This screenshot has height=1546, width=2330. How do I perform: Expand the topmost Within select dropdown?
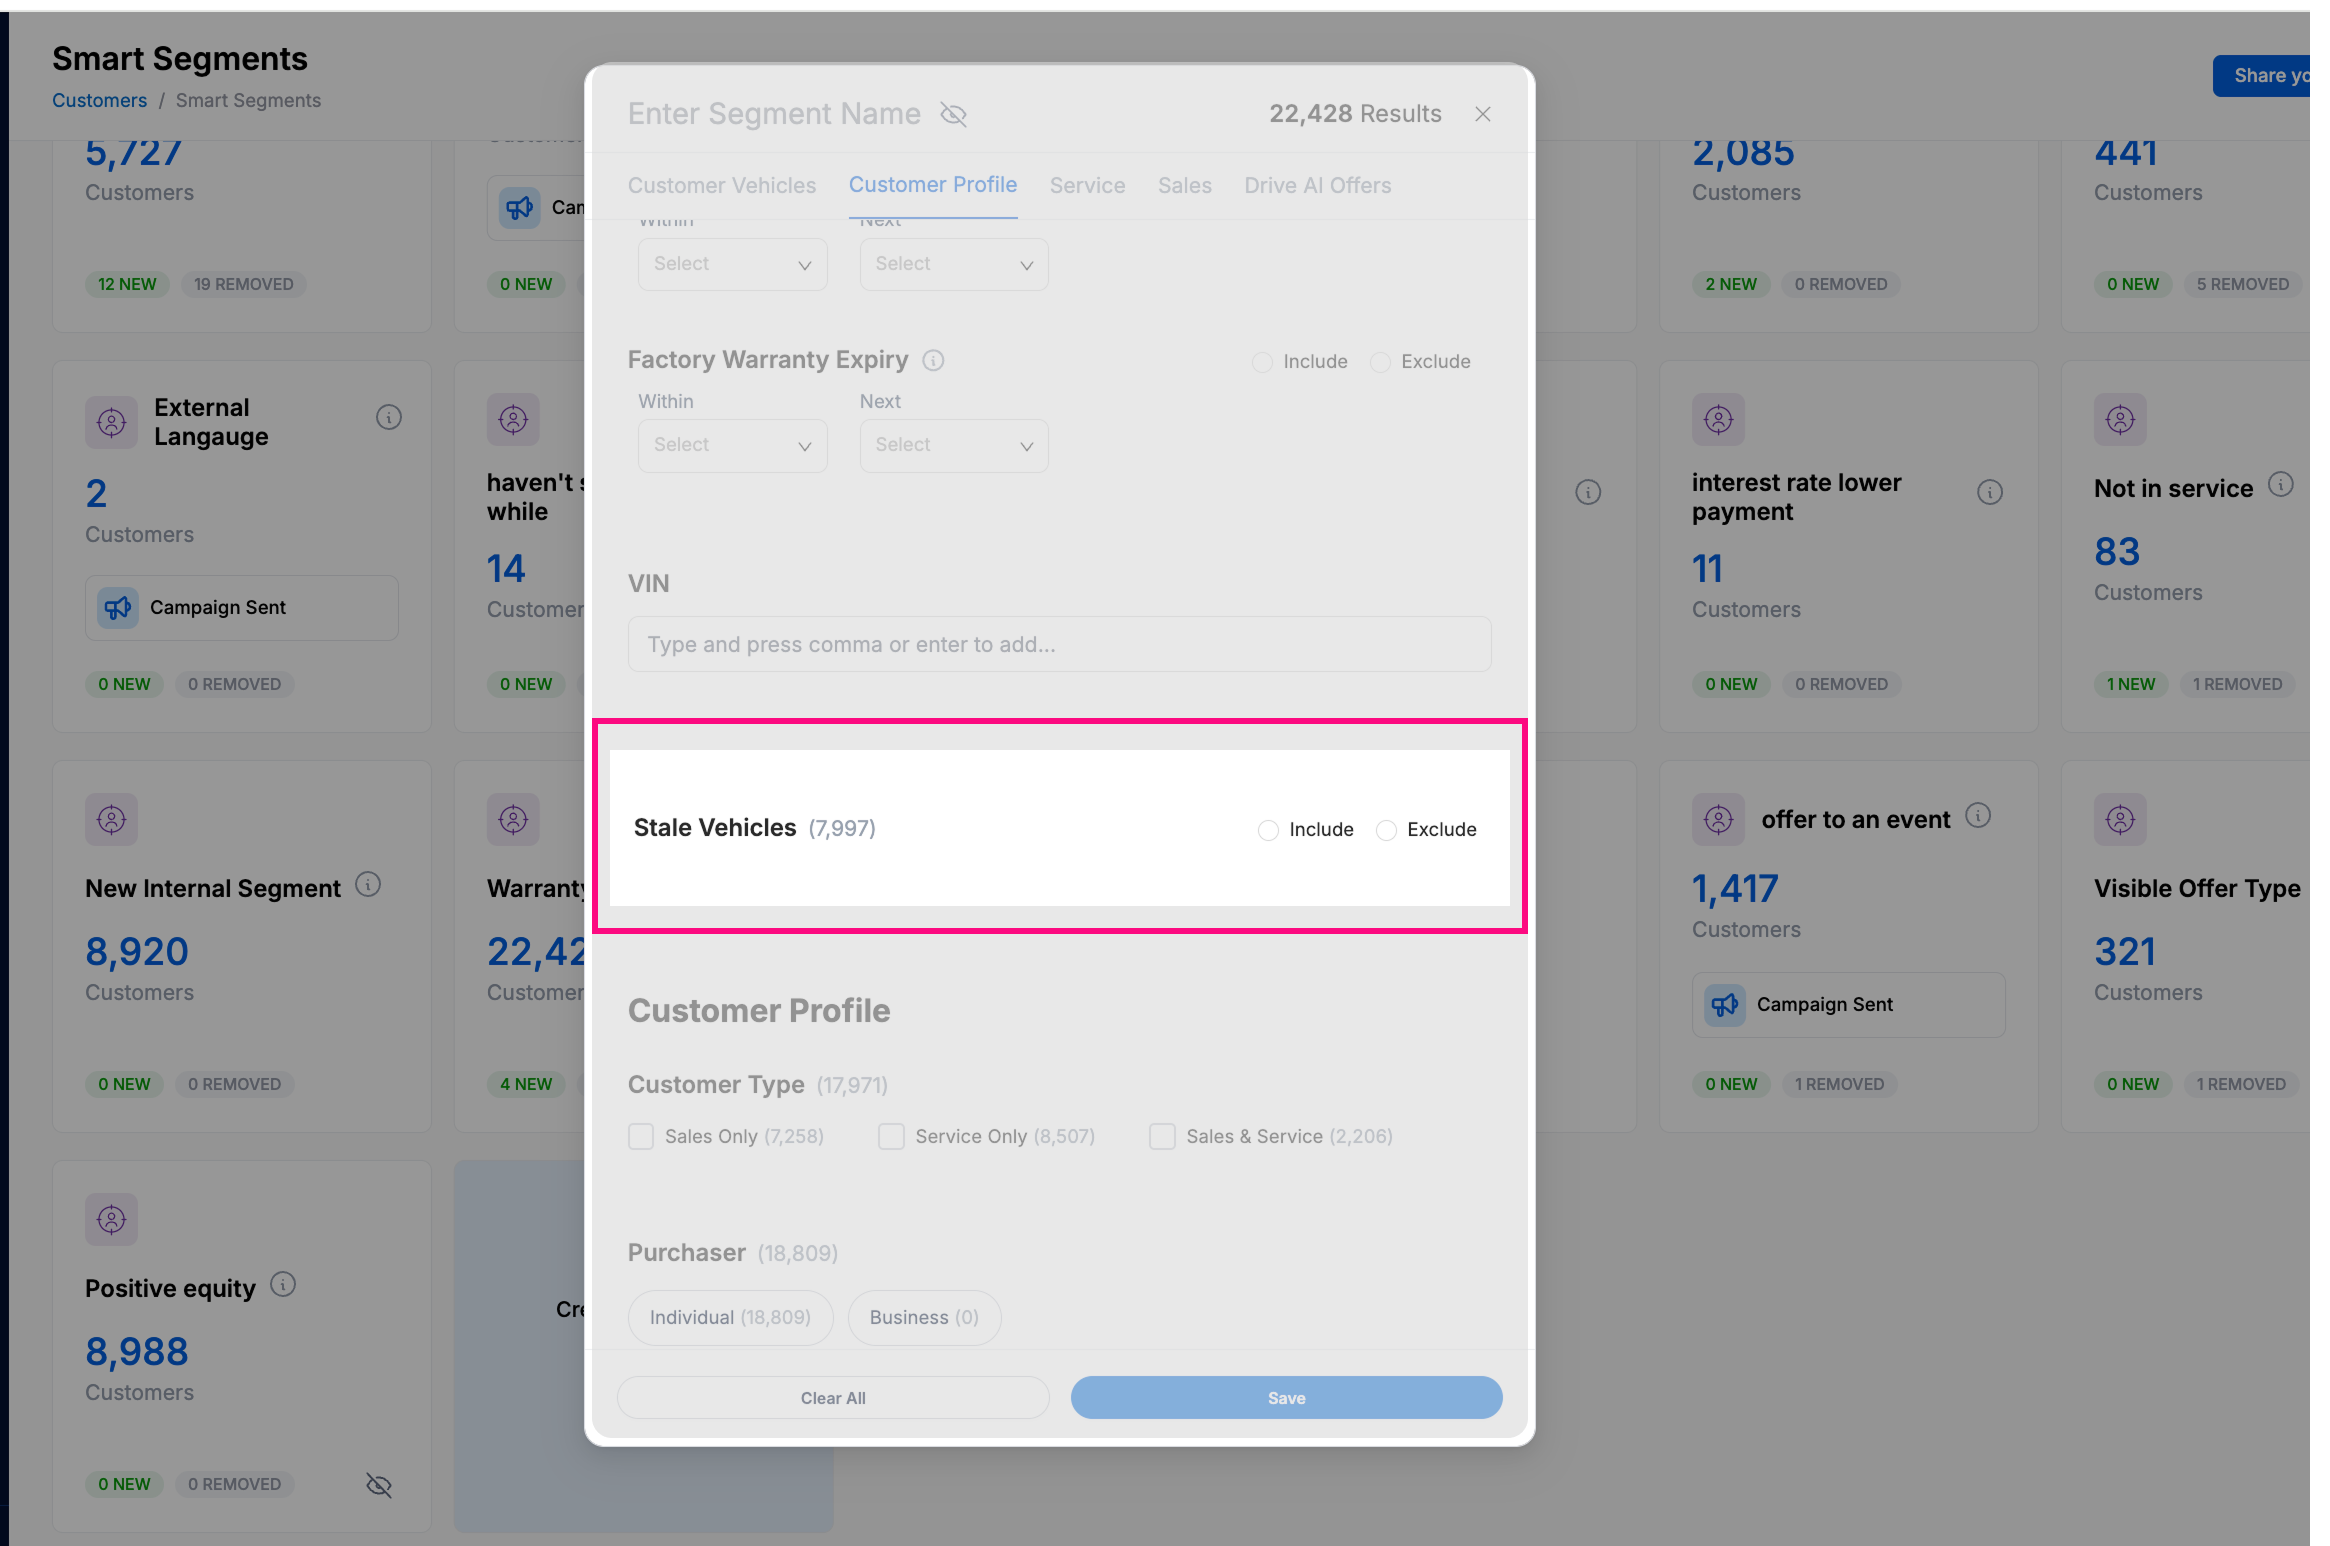[732, 264]
